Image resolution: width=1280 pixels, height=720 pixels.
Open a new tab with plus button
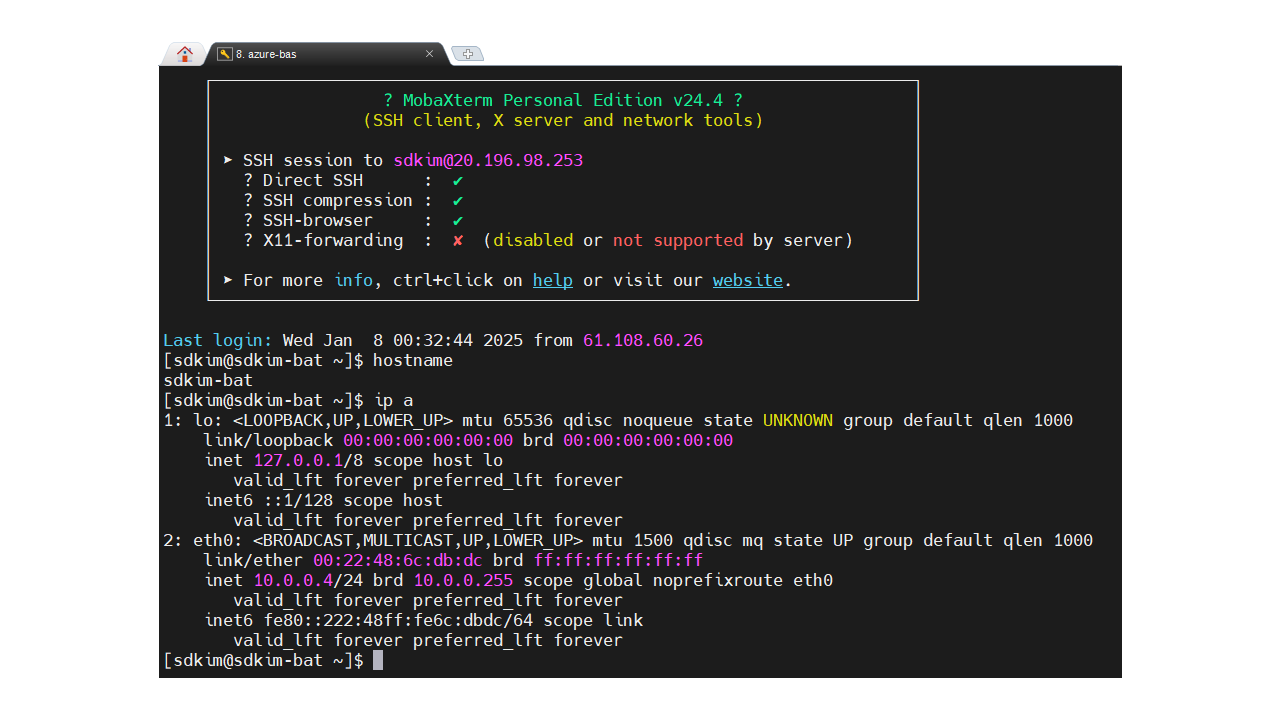[467, 54]
